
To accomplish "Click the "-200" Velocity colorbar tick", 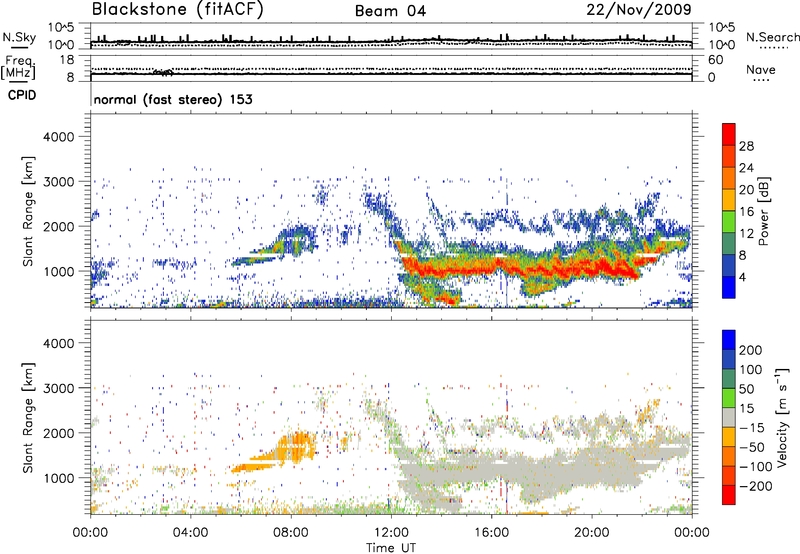I will (x=756, y=486).
